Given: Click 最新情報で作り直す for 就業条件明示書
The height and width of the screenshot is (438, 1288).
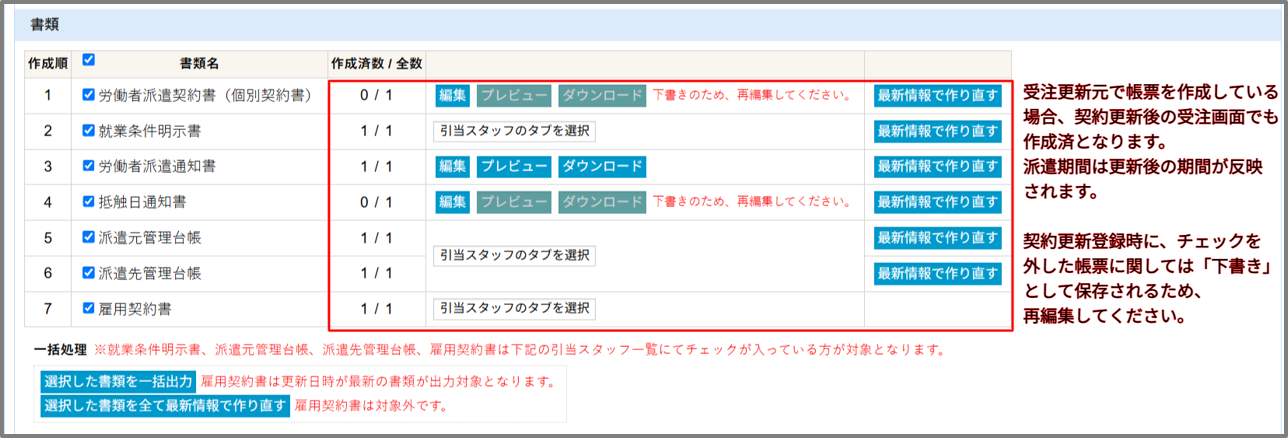Looking at the screenshot, I should click(937, 131).
